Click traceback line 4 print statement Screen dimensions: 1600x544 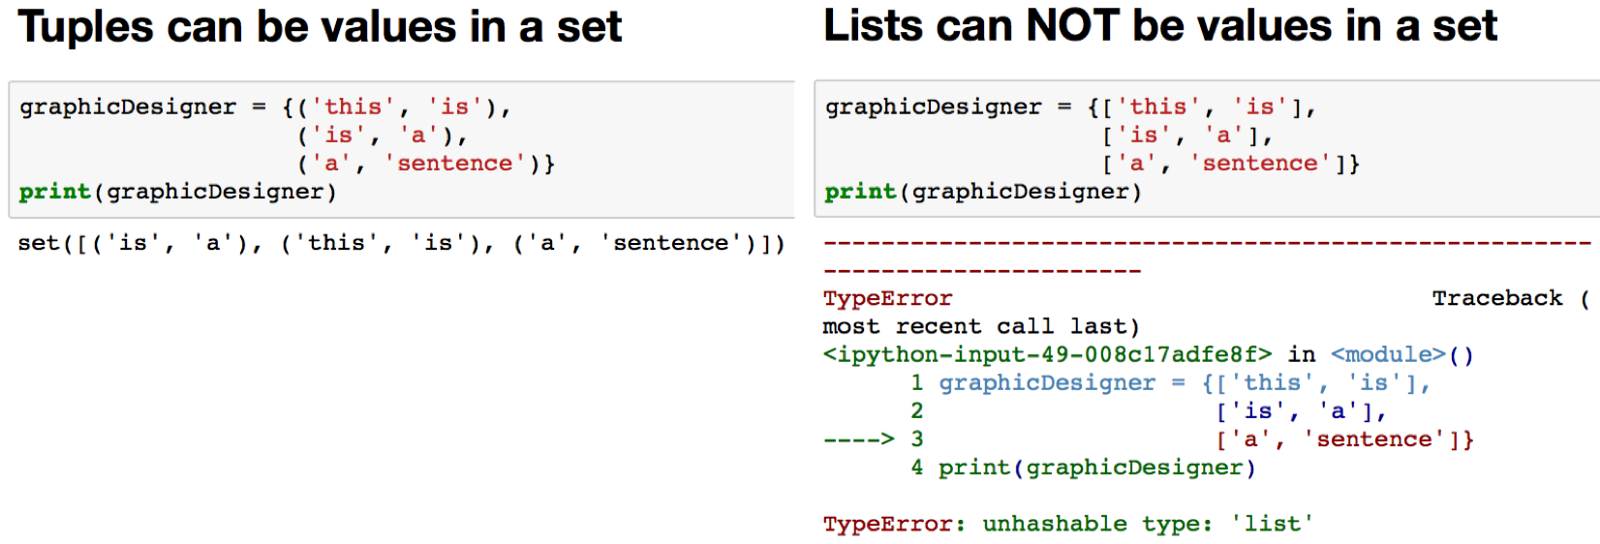coord(1096,467)
